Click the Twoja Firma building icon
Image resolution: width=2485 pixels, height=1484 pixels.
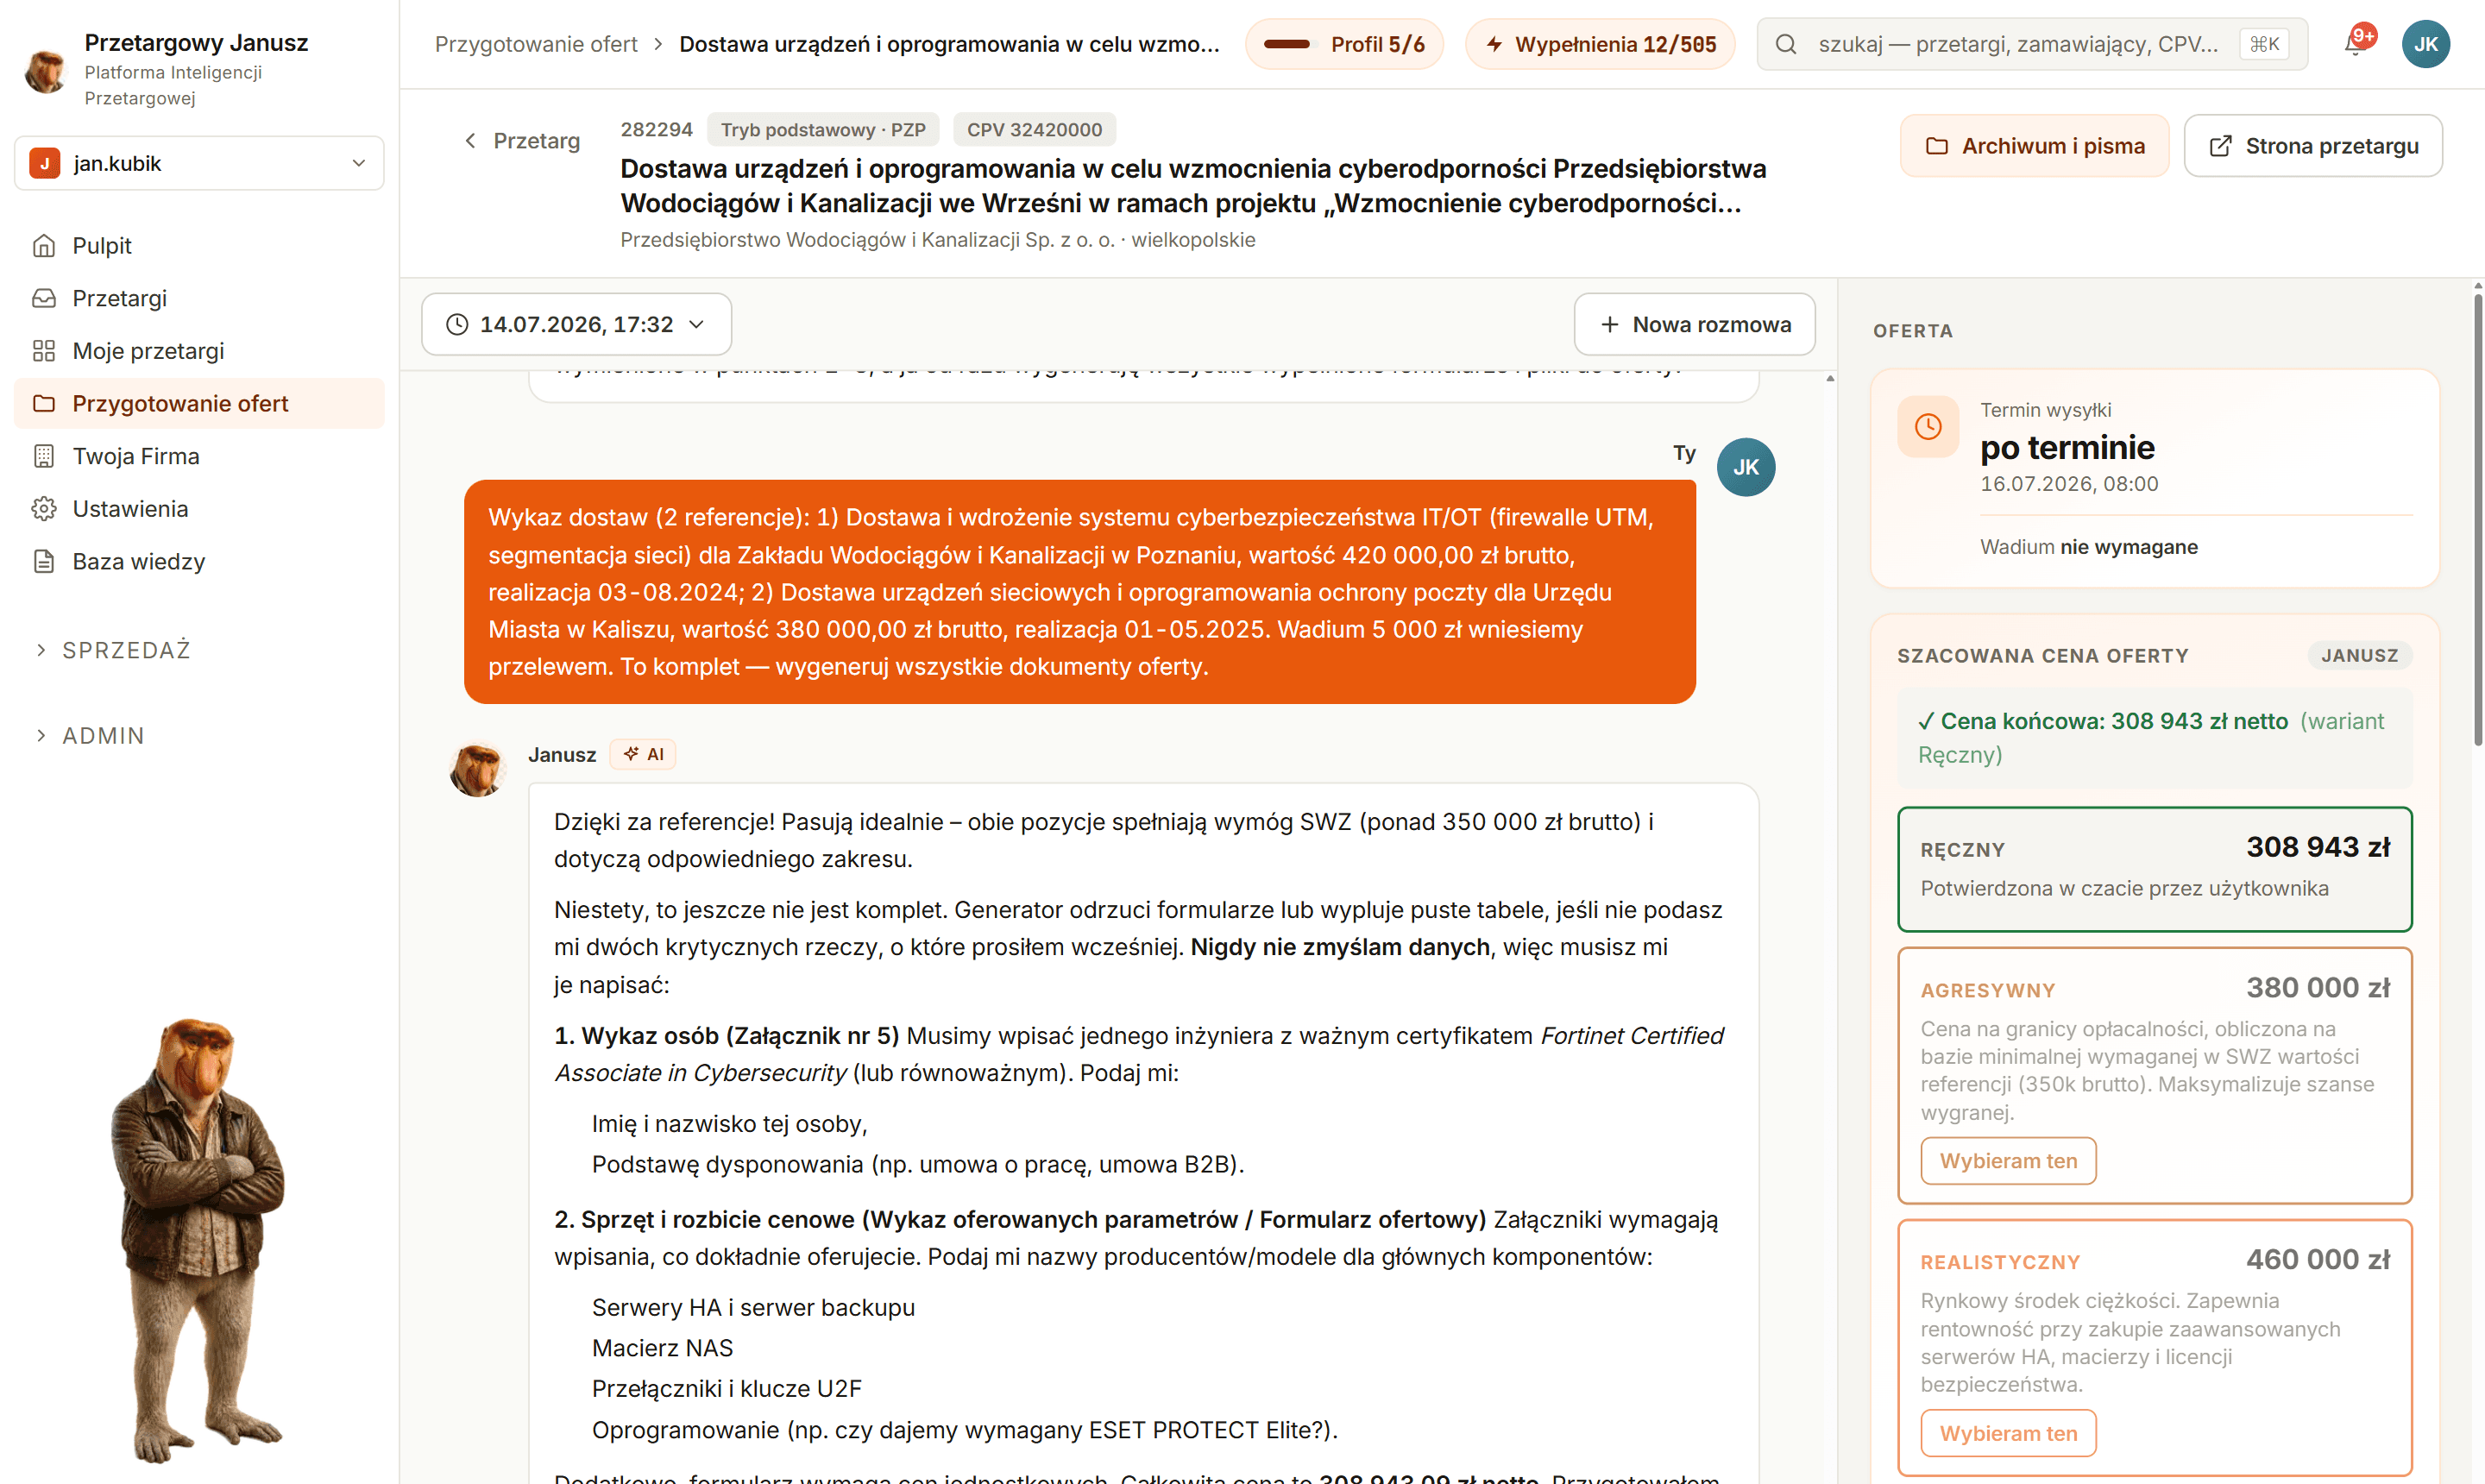[x=44, y=456]
